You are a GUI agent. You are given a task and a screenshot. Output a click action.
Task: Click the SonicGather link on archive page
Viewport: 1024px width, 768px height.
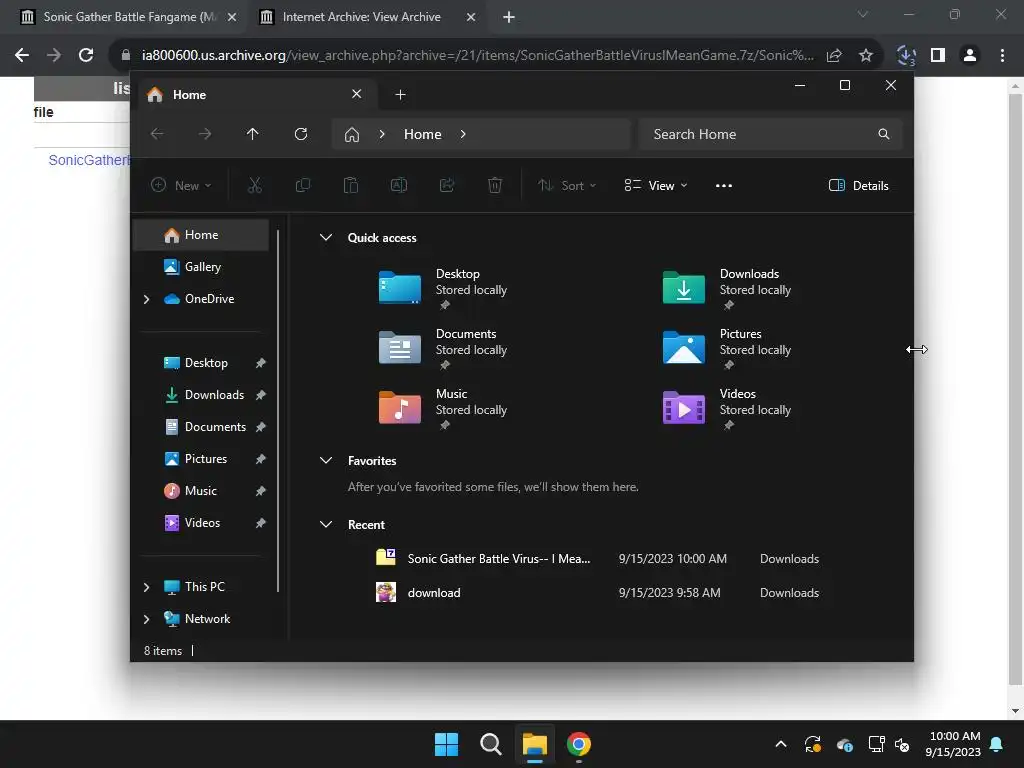pyautogui.click(x=89, y=160)
